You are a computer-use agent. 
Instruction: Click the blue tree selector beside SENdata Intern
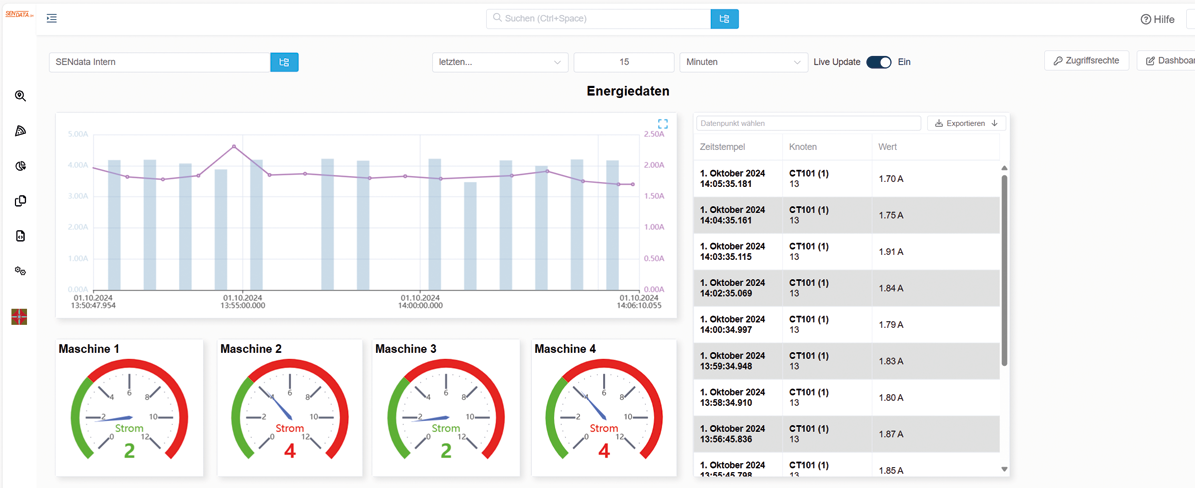point(284,62)
